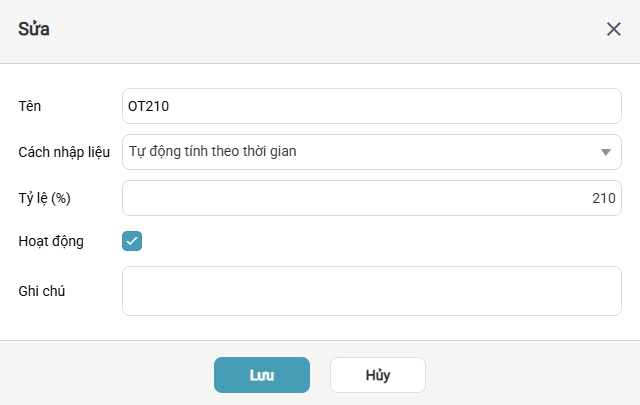Image resolution: width=640 pixels, height=405 pixels.
Task: Save changes with the Lưu button
Action: 262,375
